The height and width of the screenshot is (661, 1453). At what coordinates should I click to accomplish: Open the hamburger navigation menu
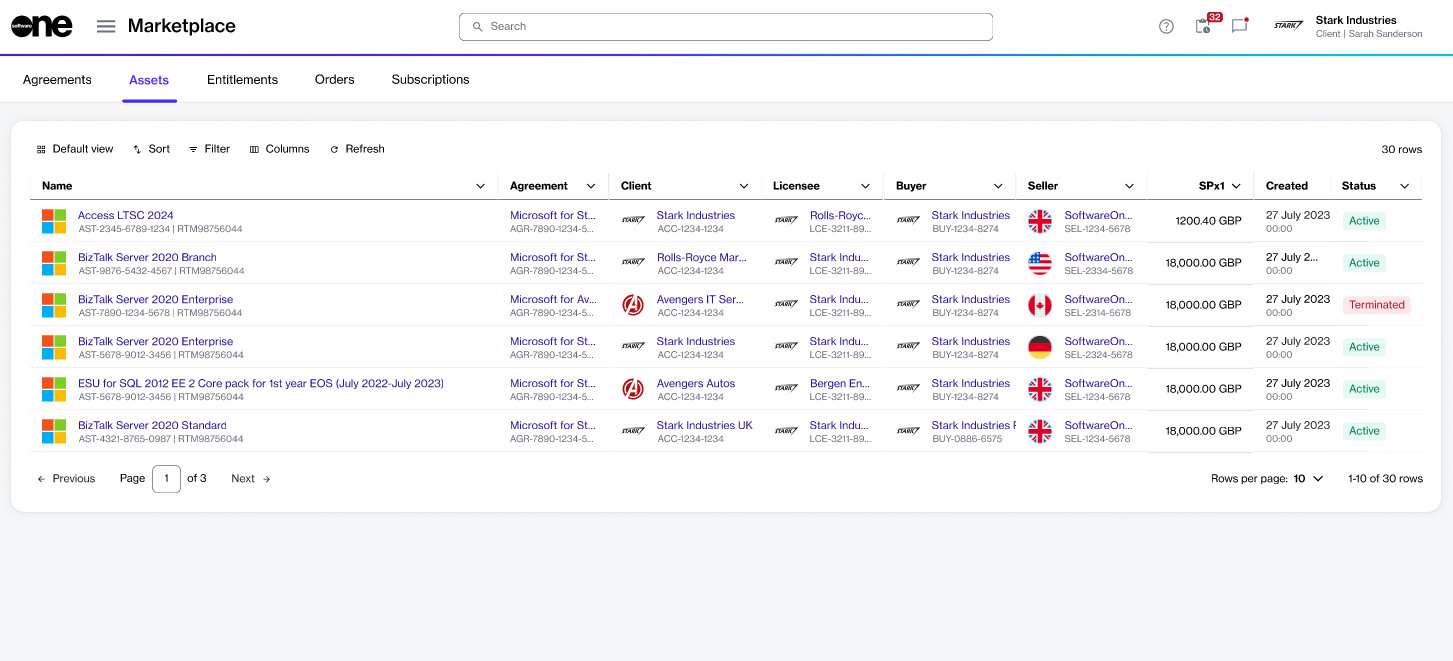(x=106, y=26)
